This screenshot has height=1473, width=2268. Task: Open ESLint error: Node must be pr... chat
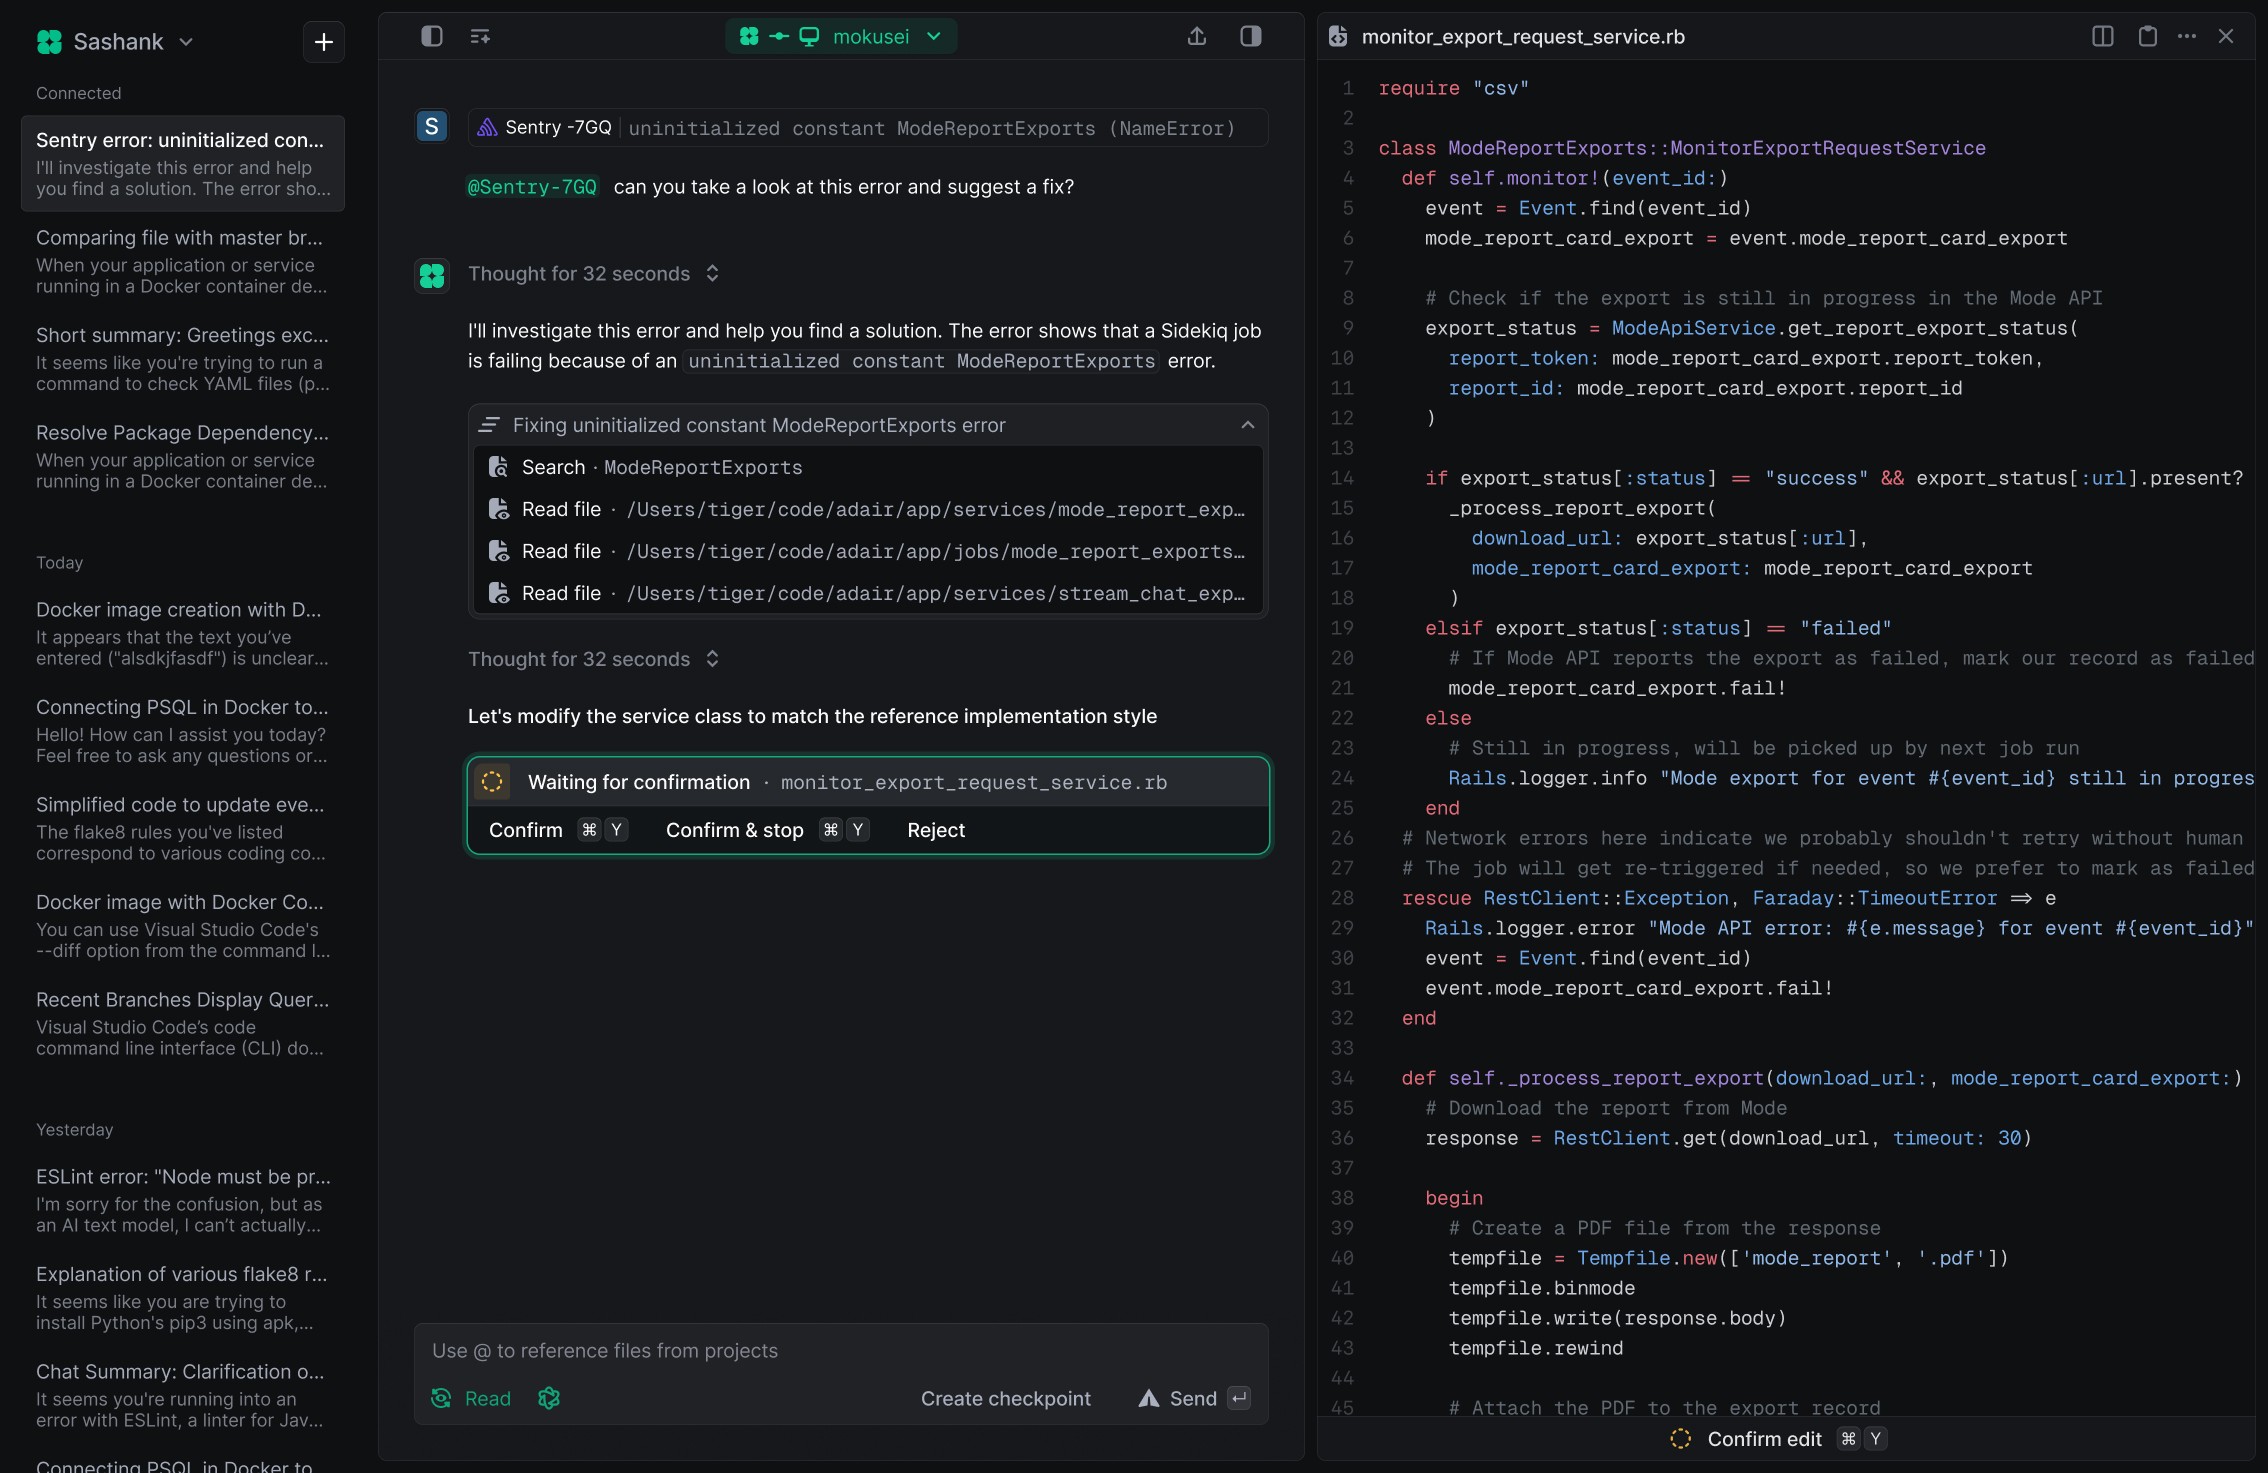click(x=183, y=1200)
